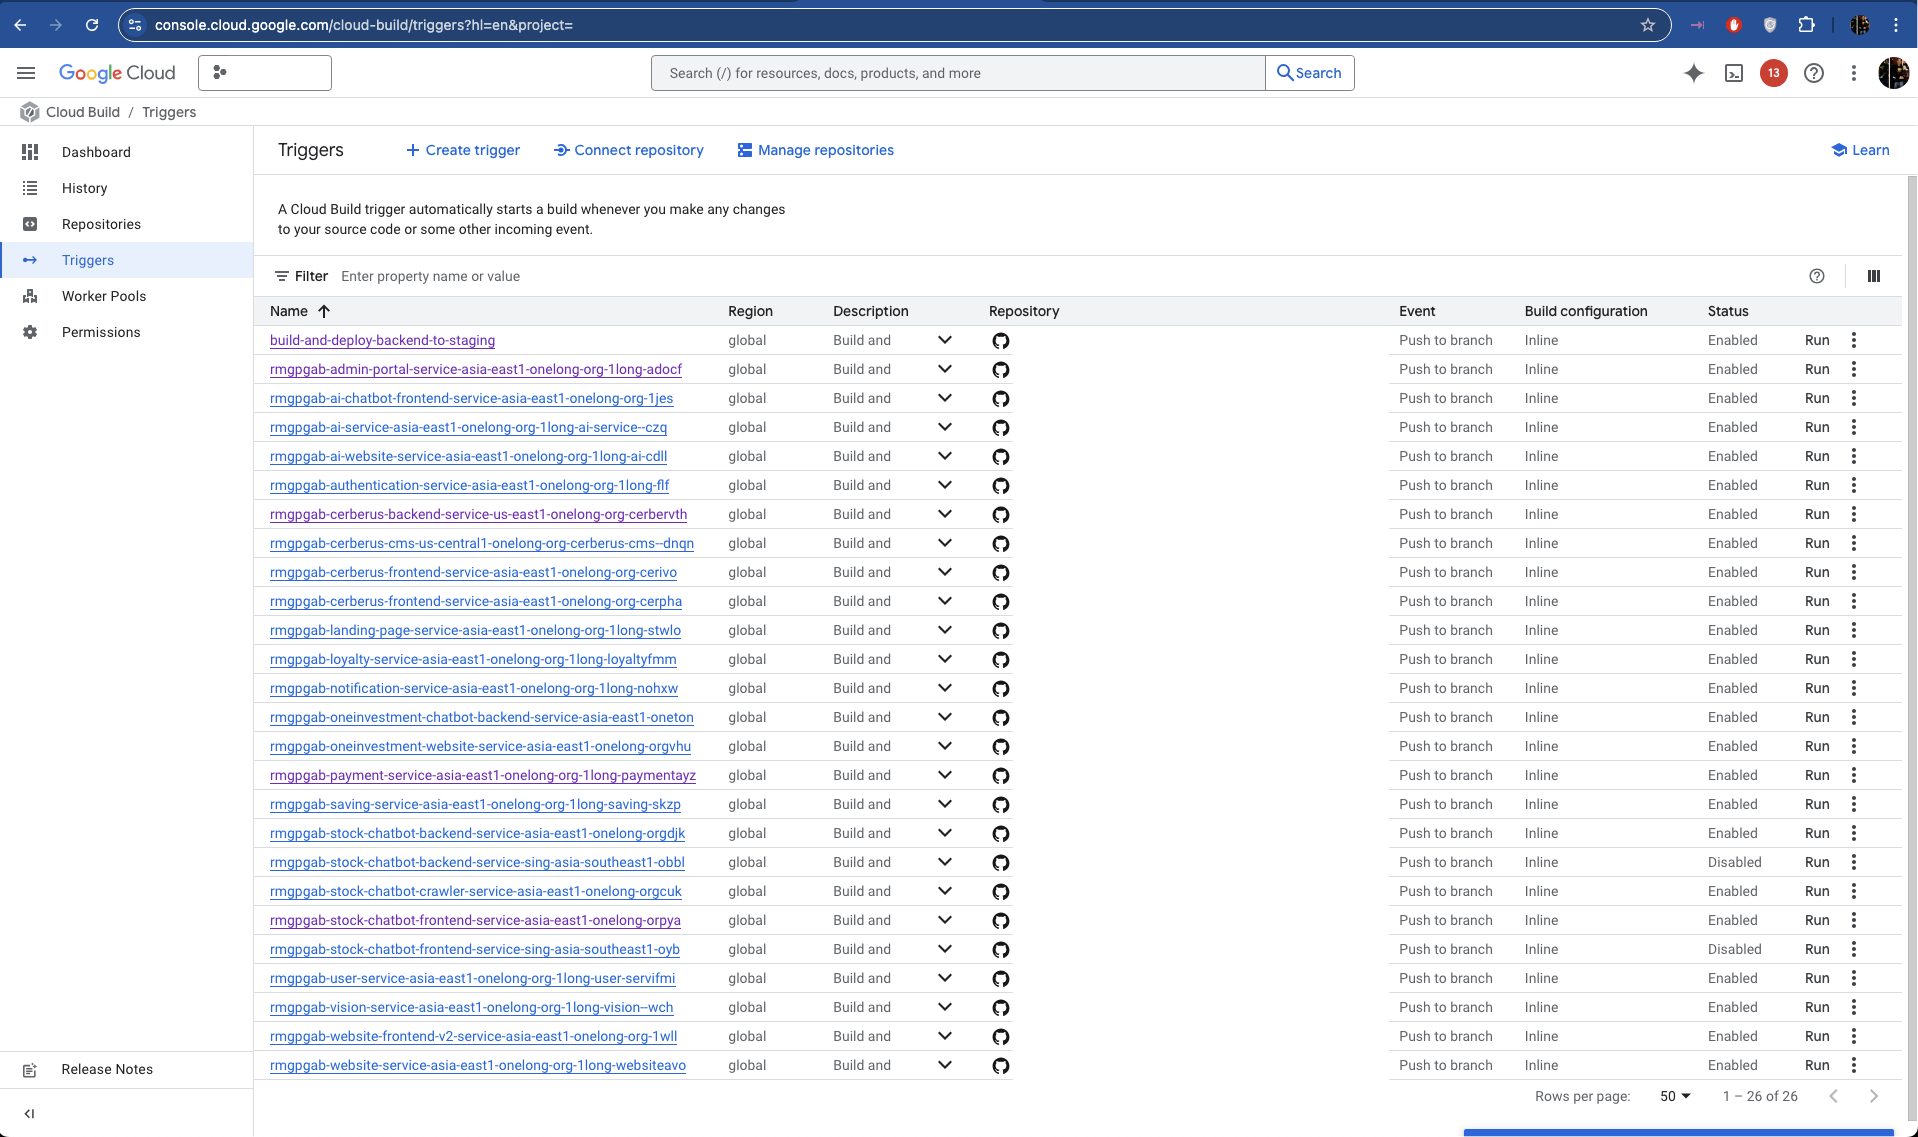The image size is (1918, 1137).
Task: Click the Google Cloud logo
Action: point(117,73)
